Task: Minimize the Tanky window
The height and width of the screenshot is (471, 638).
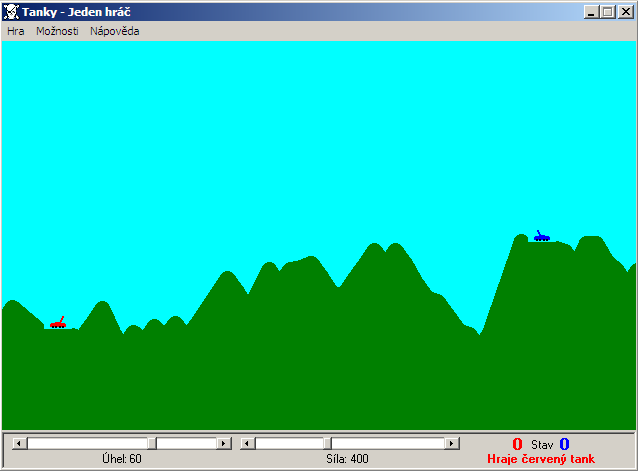Action: (x=592, y=12)
